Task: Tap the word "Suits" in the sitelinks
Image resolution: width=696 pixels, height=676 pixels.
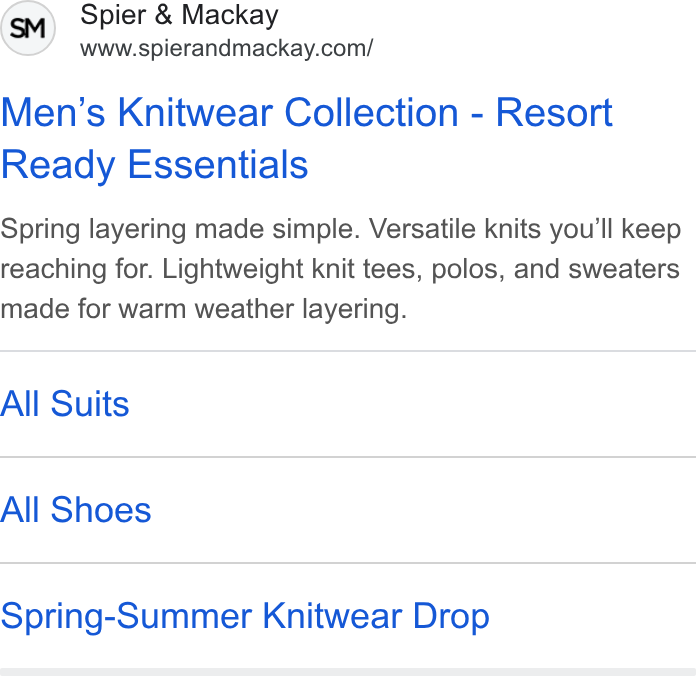Action: point(90,403)
